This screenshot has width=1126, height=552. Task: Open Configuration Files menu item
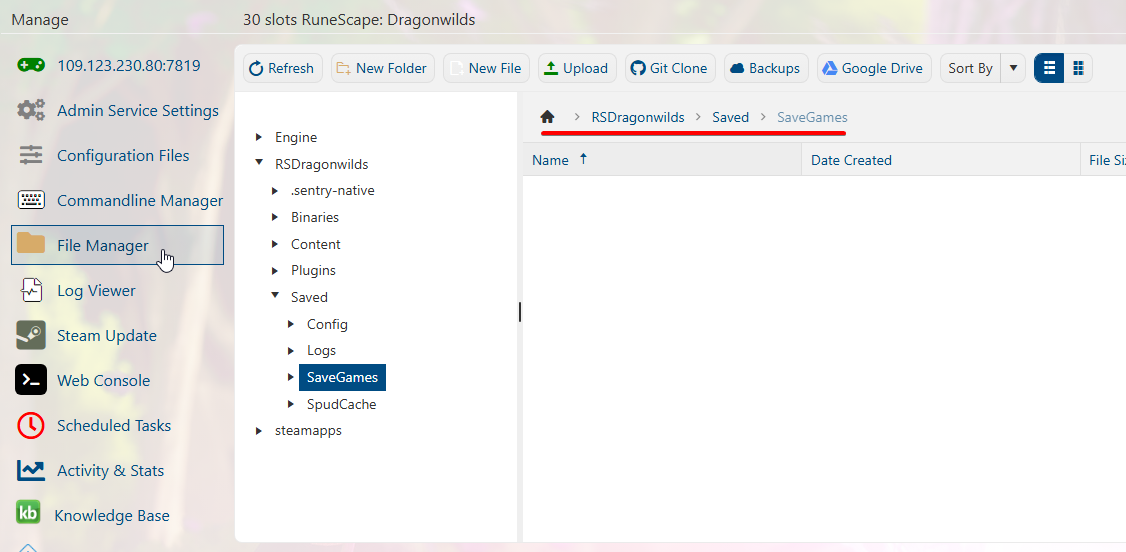123,156
